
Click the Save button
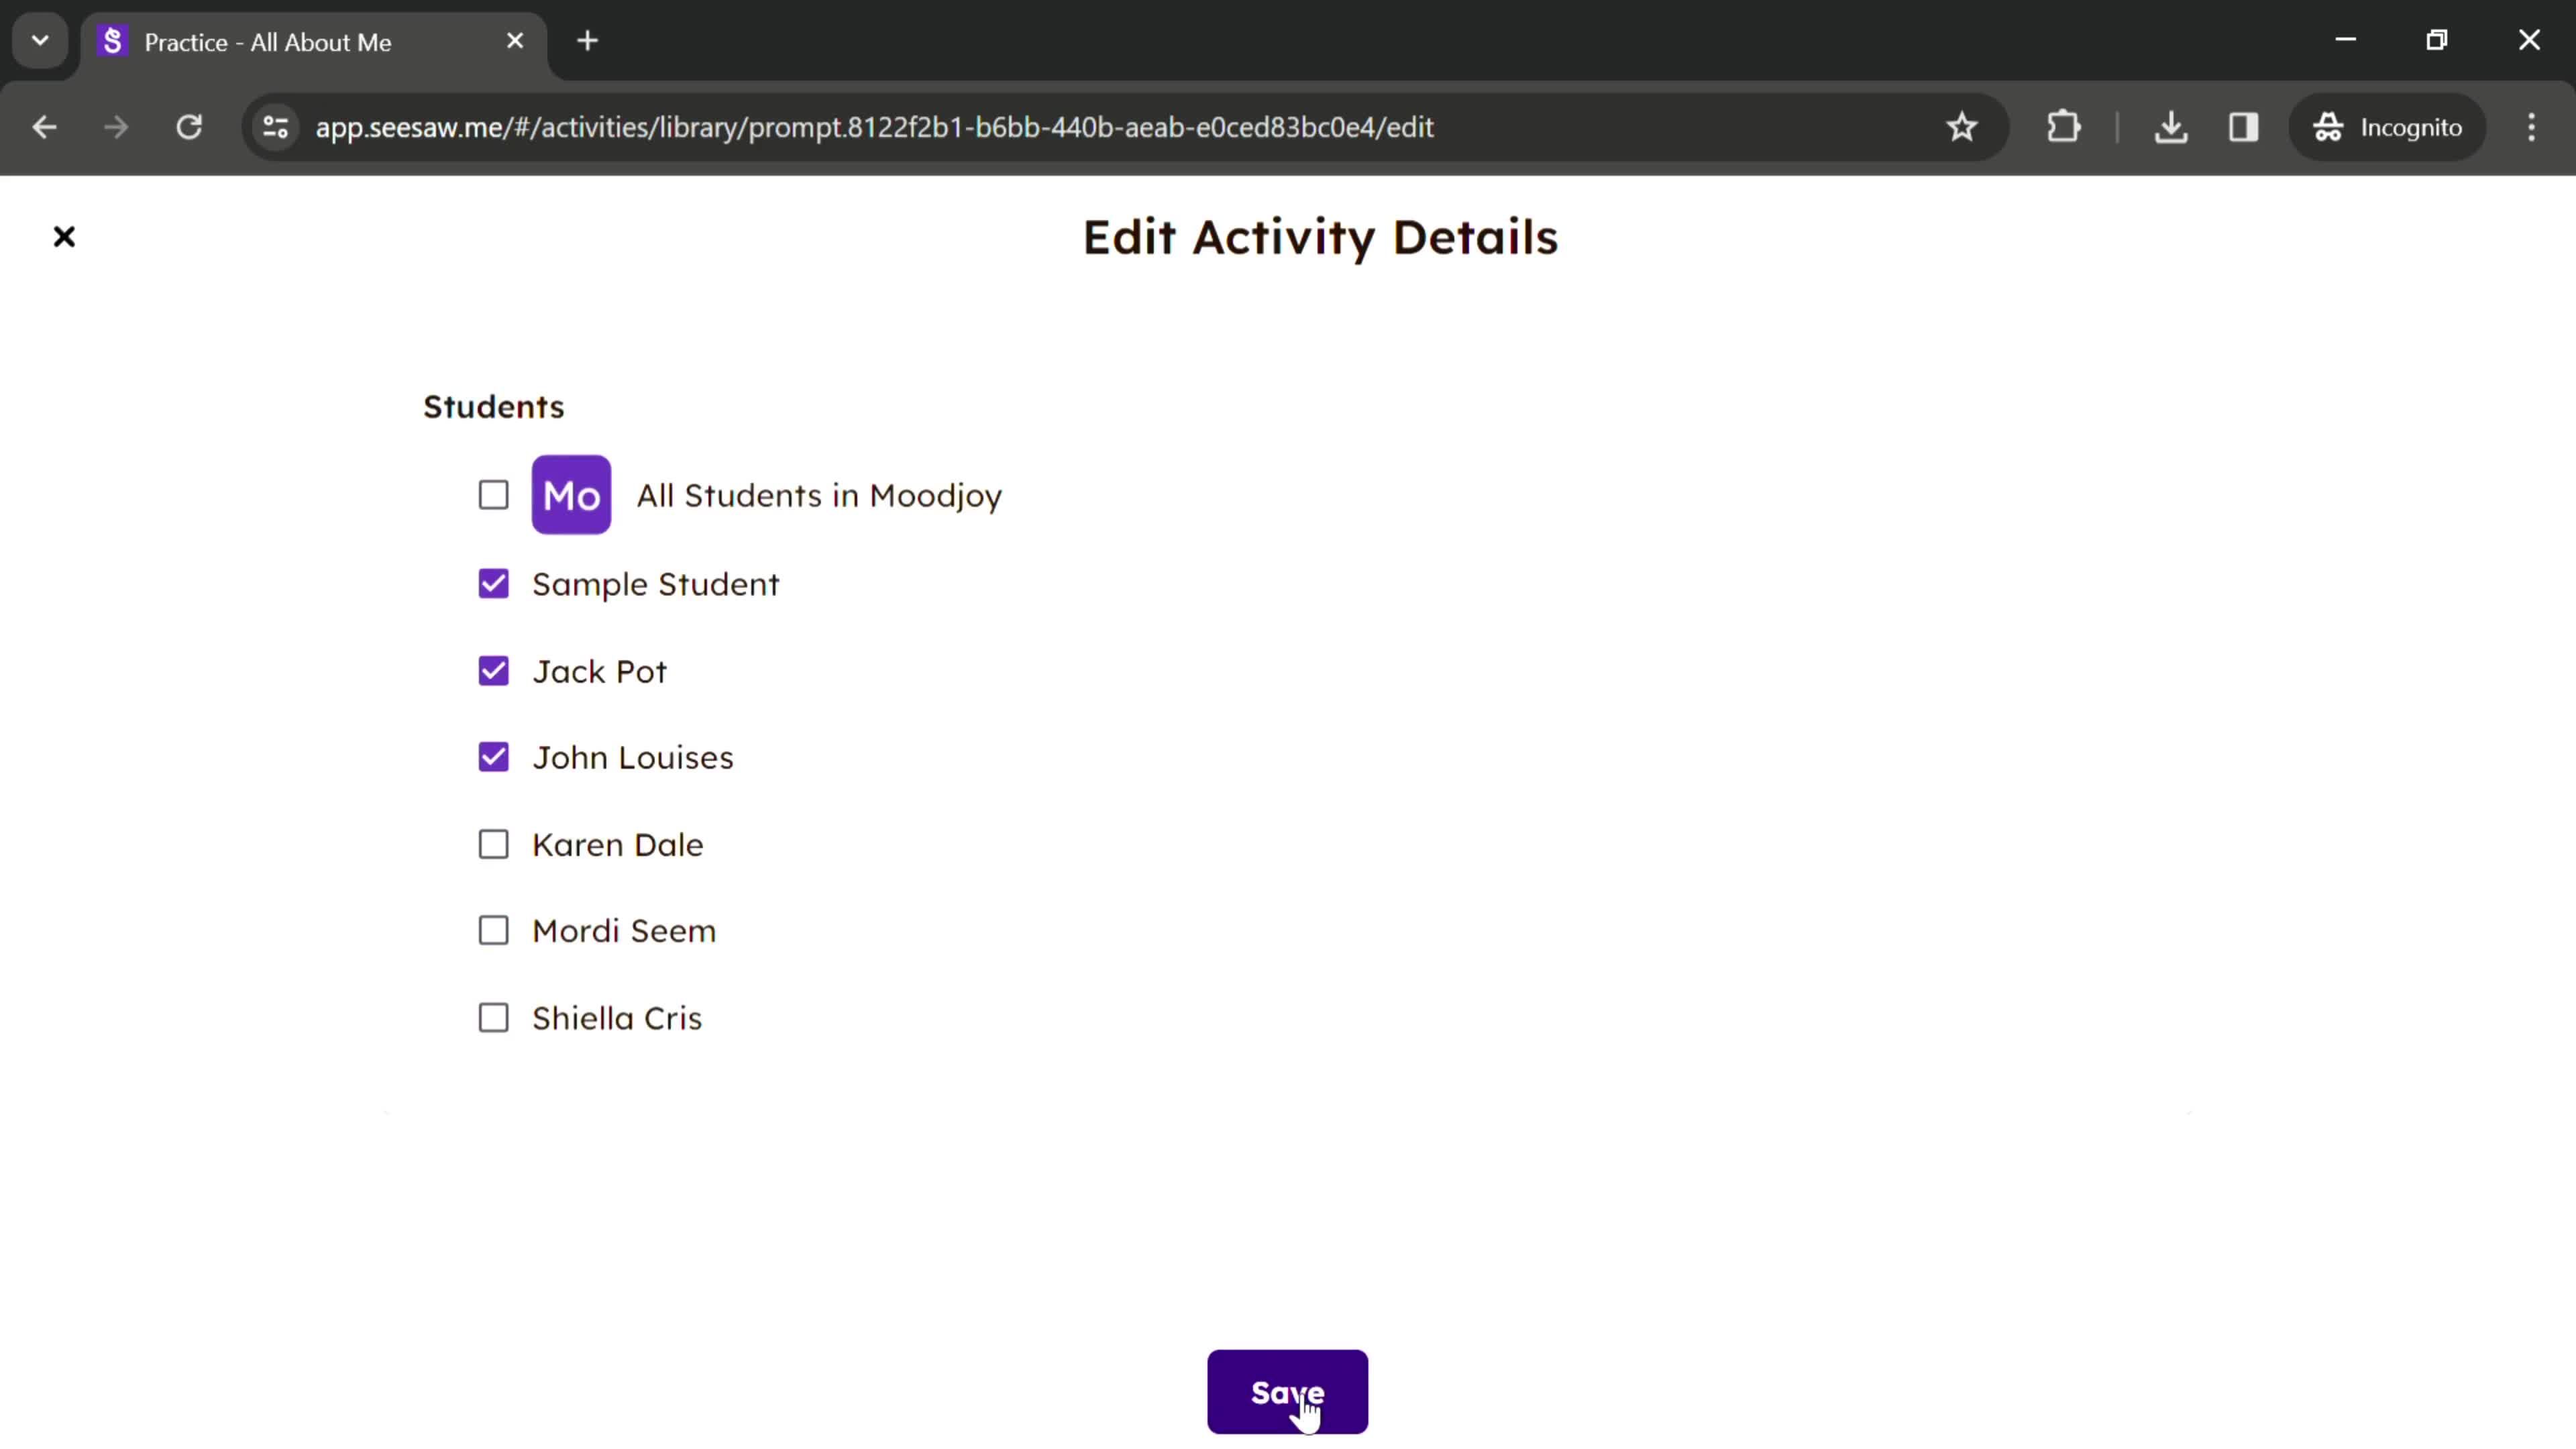tap(1288, 1394)
